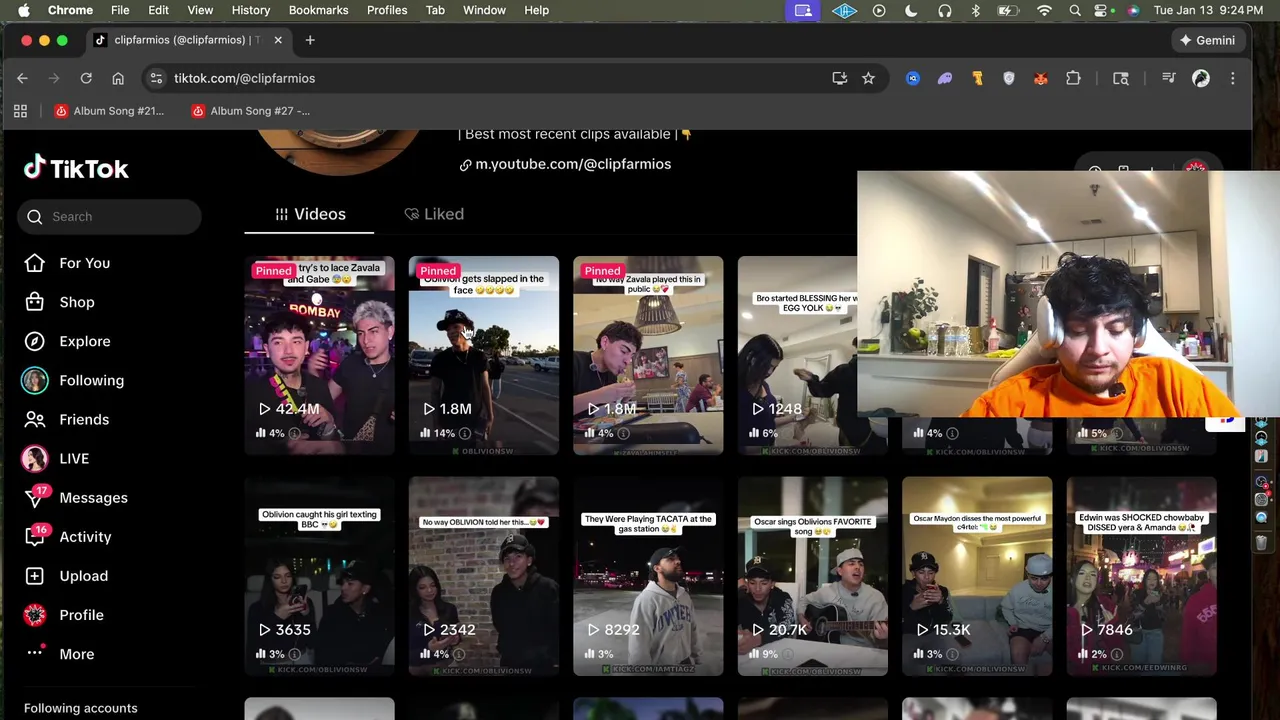Image resolution: width=1280 pixels, height=720 pixels.
Task: Open pinned video Zavala played this in public
Action: [x=648, y=355]
